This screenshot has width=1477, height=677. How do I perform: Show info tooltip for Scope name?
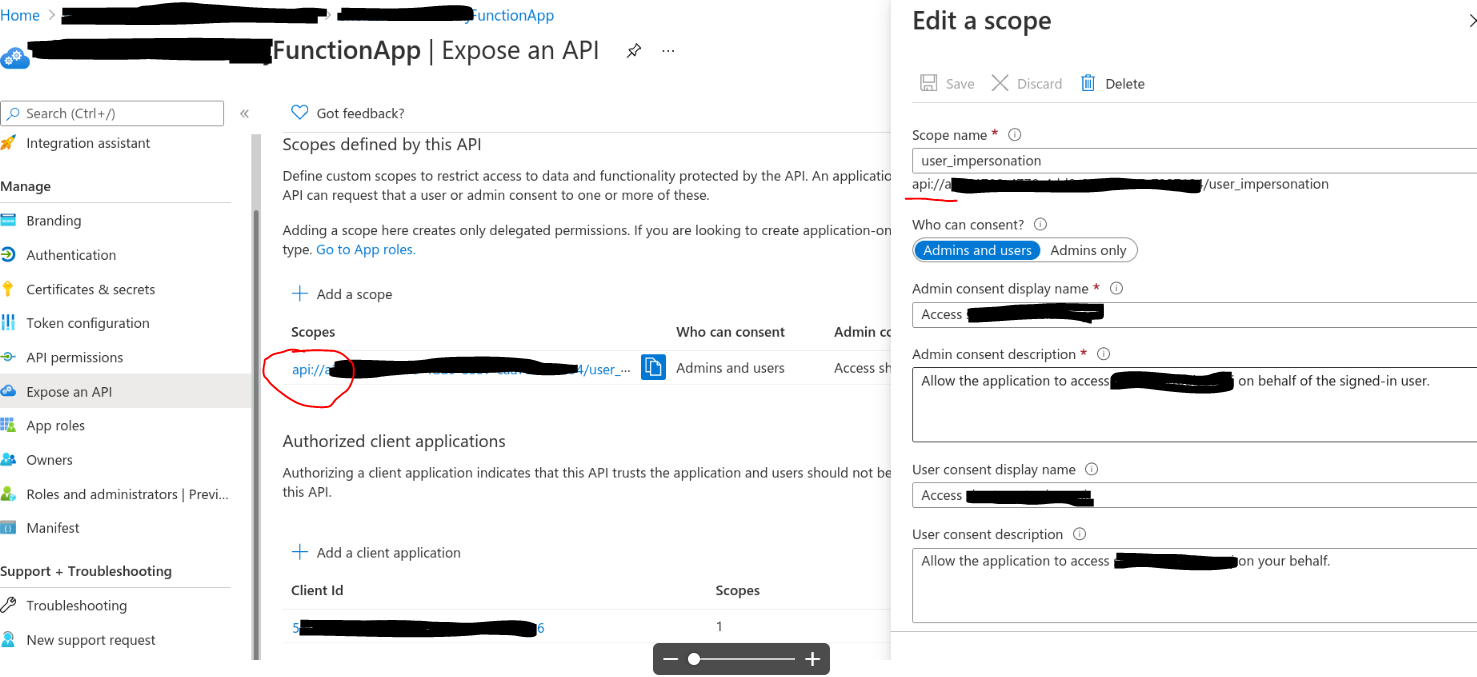[1014, 135]
